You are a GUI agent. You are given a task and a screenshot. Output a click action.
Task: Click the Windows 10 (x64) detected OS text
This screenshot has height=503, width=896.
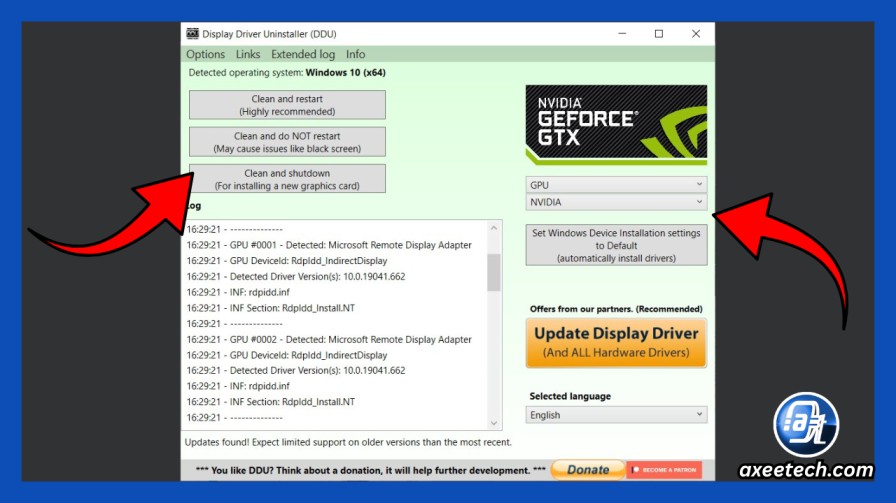[345, 73]
